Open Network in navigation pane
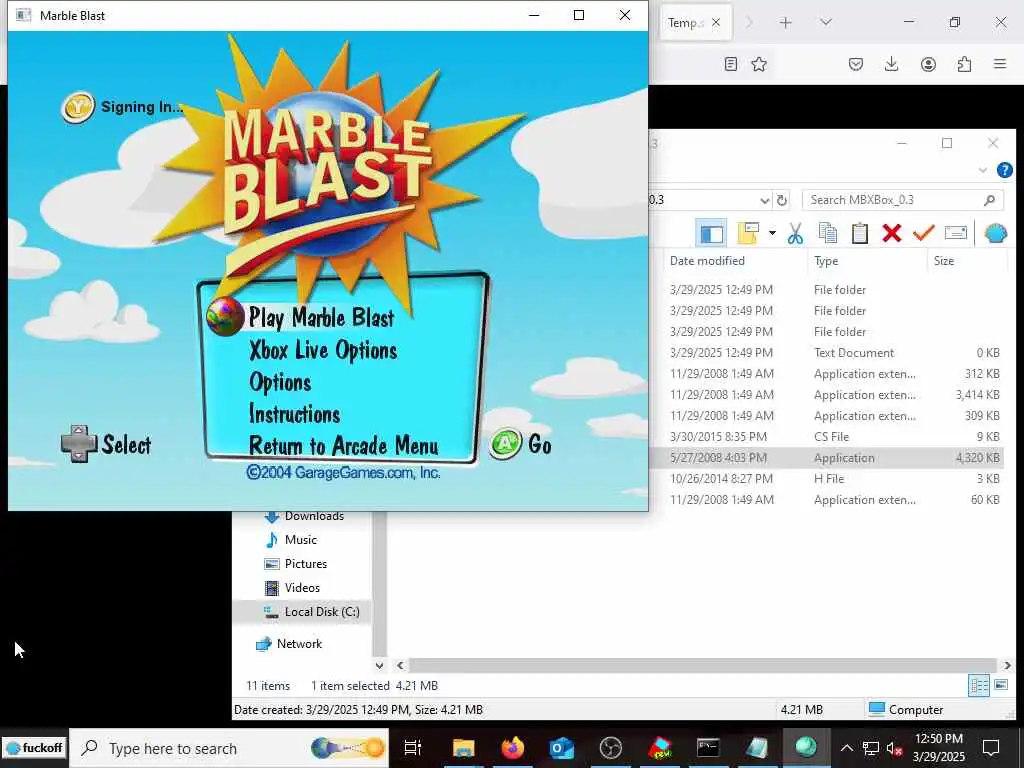 pos(299,644)
